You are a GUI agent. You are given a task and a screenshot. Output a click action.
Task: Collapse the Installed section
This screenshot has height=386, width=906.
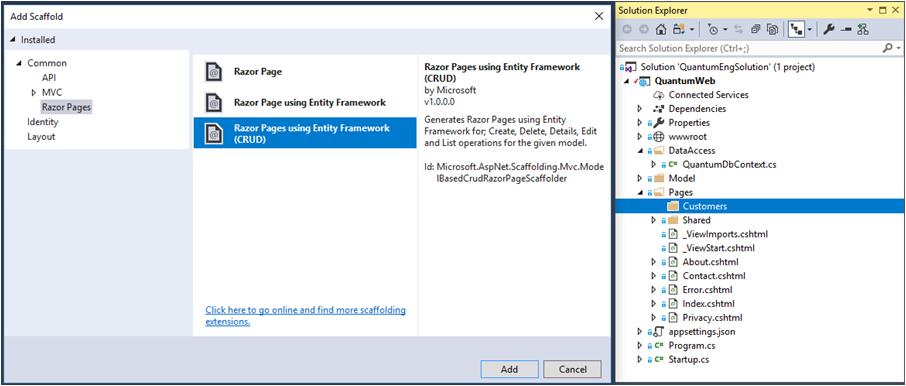tap(14, 40)
